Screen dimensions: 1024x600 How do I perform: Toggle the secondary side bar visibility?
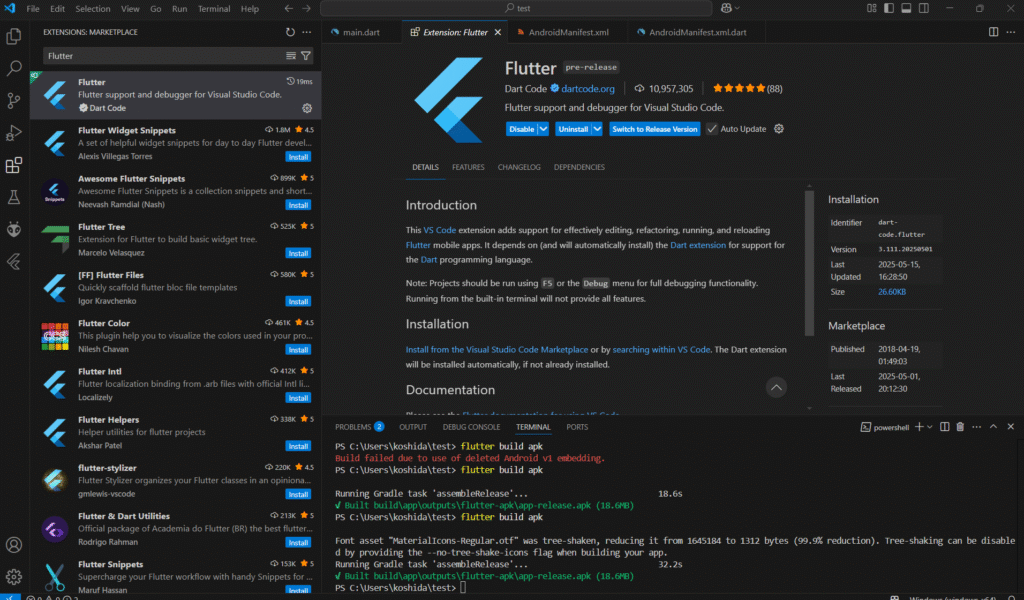click(x=923, y=8)
